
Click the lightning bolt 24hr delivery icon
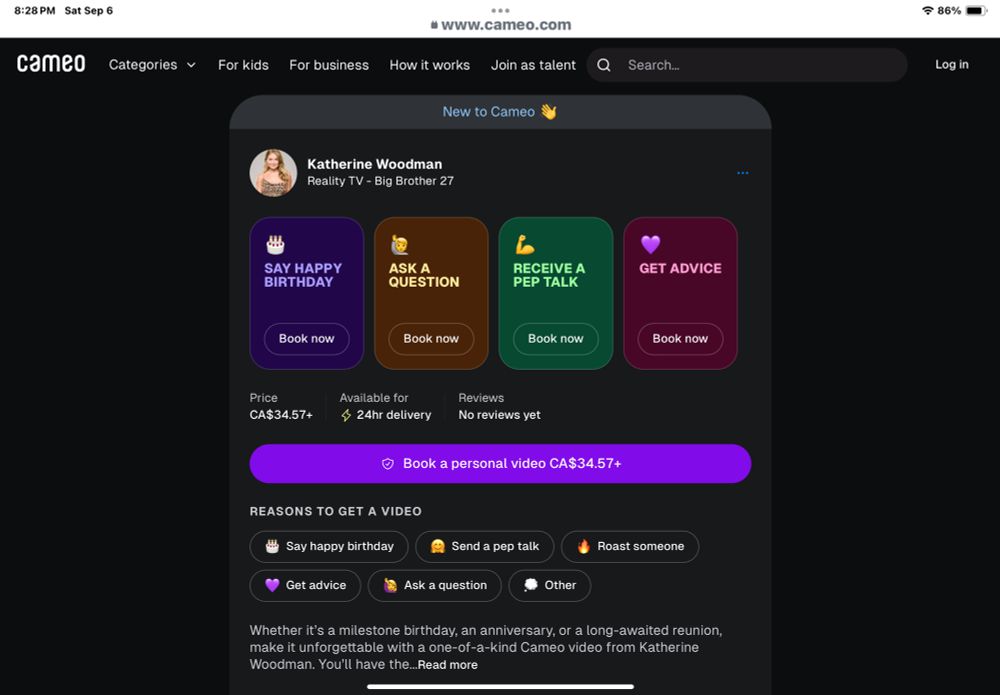(x=346, y=415)
